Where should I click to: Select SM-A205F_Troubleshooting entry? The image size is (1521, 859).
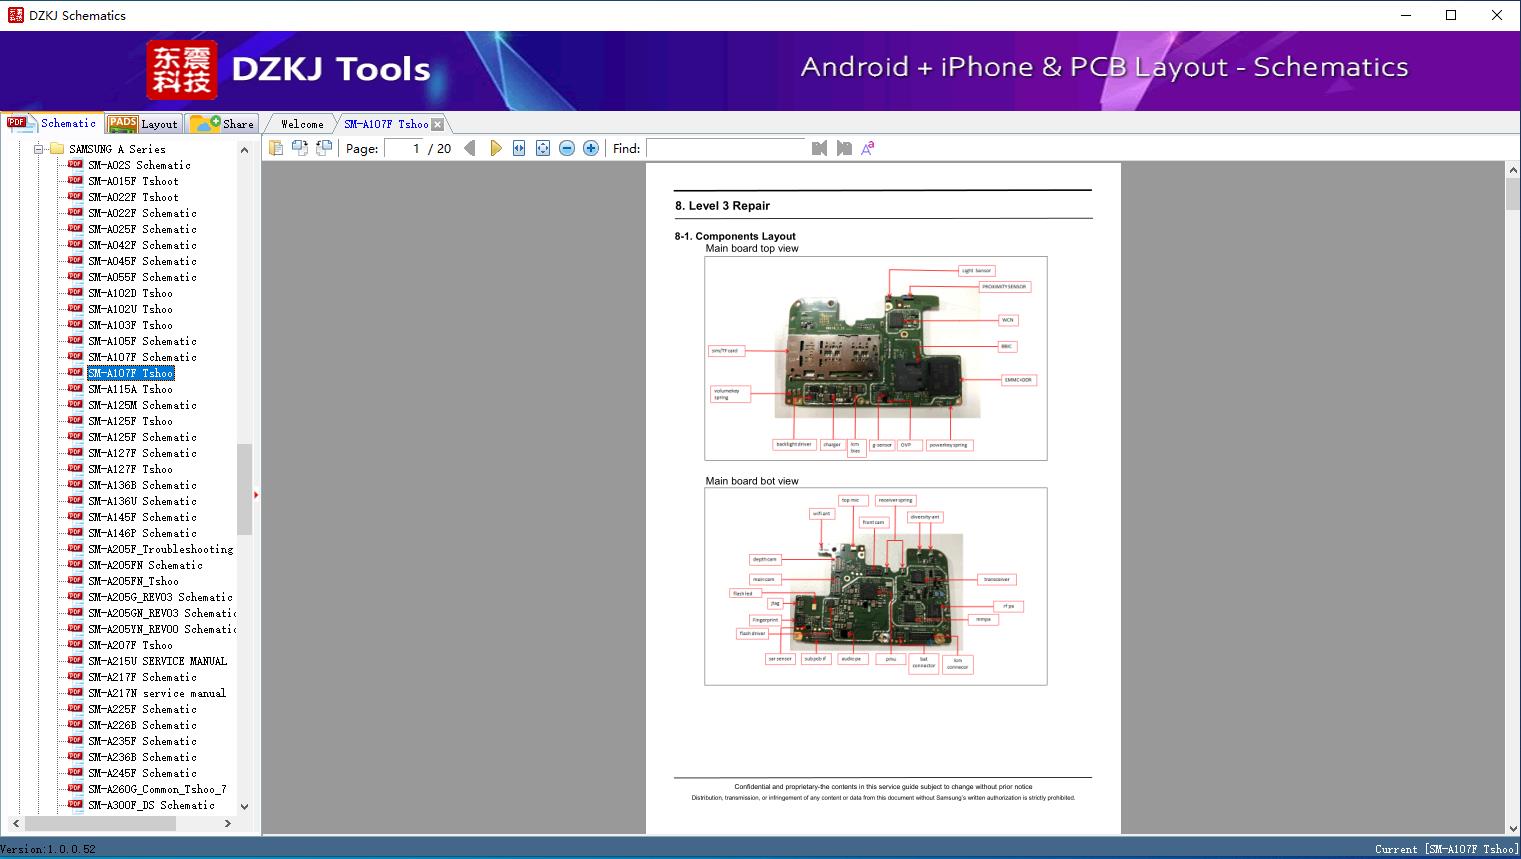tap(160, 549)
